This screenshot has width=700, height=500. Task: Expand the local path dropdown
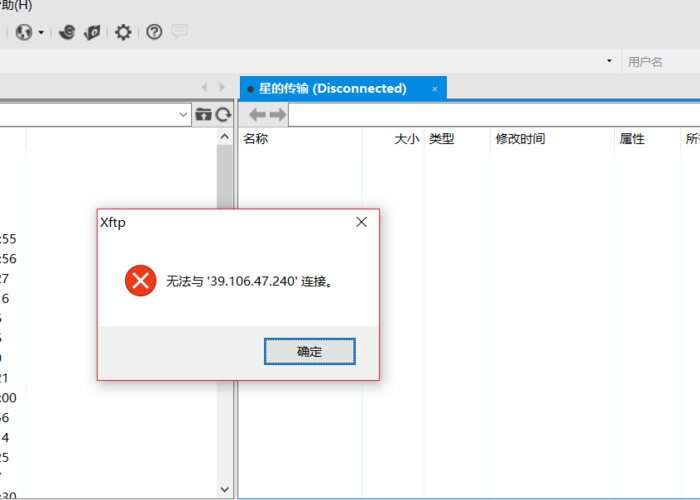click(183, 115)
